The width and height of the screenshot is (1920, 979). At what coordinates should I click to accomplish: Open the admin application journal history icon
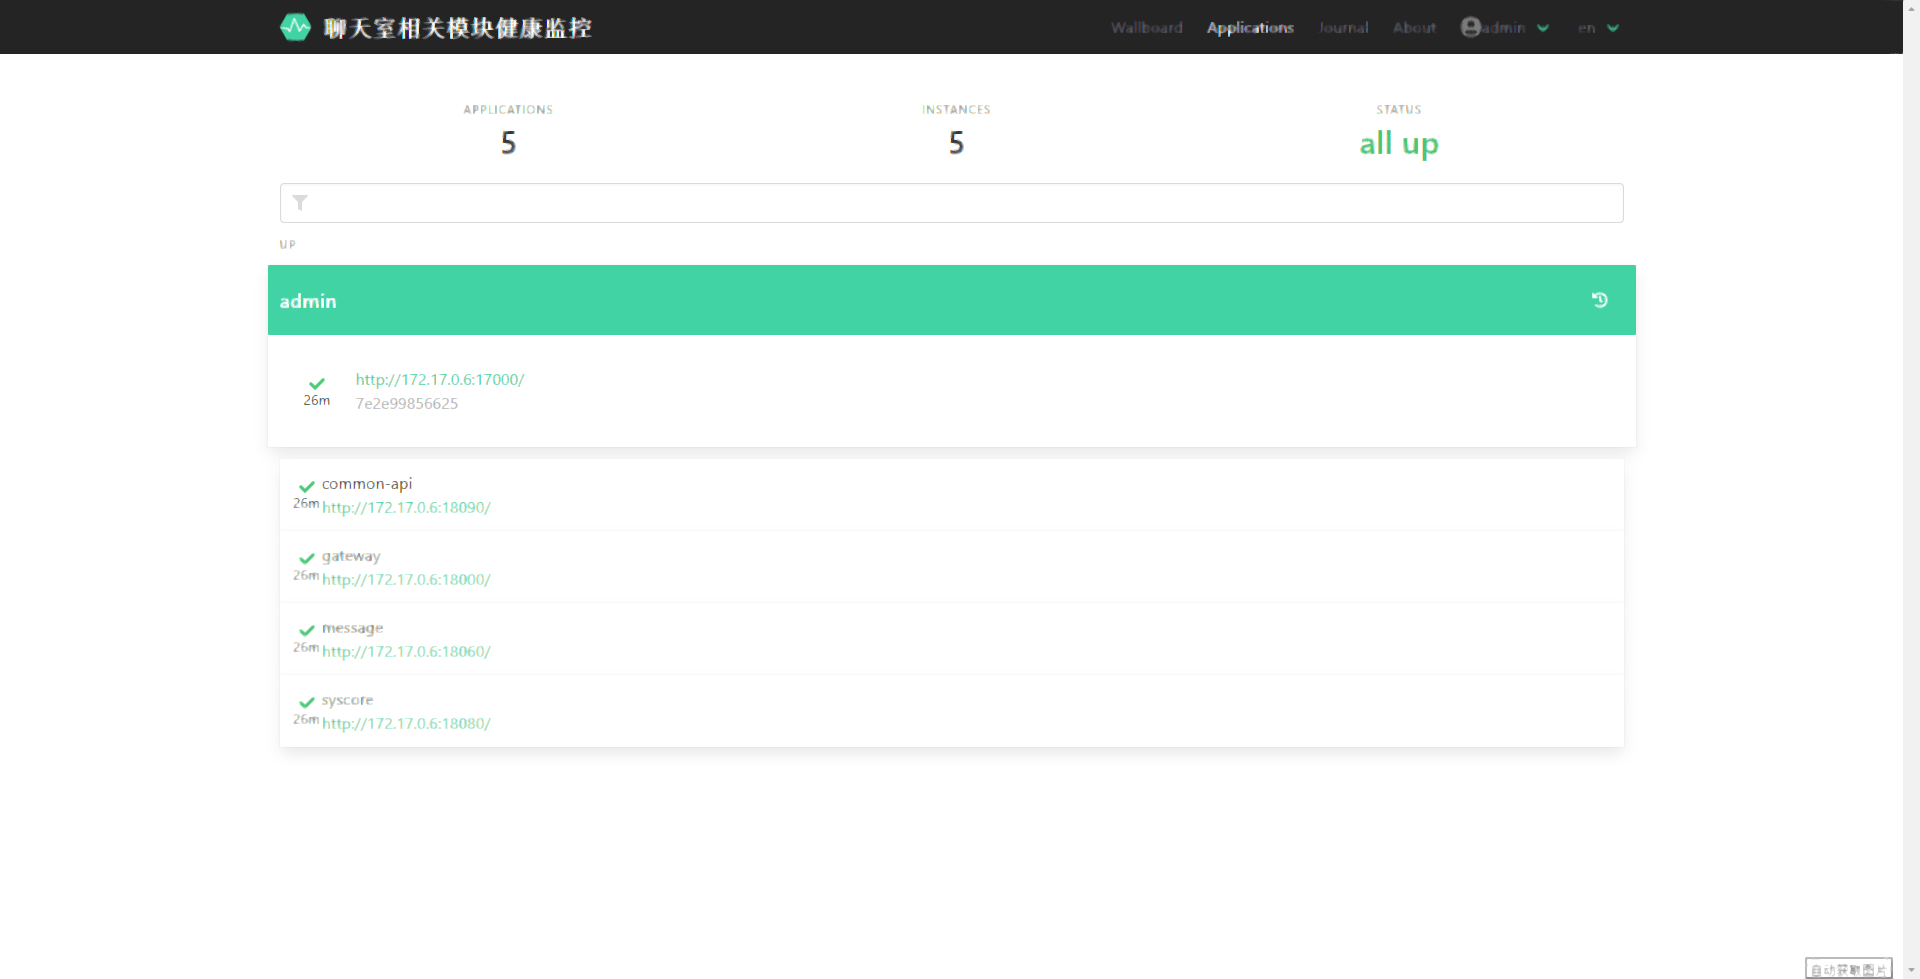[1599, 300]
